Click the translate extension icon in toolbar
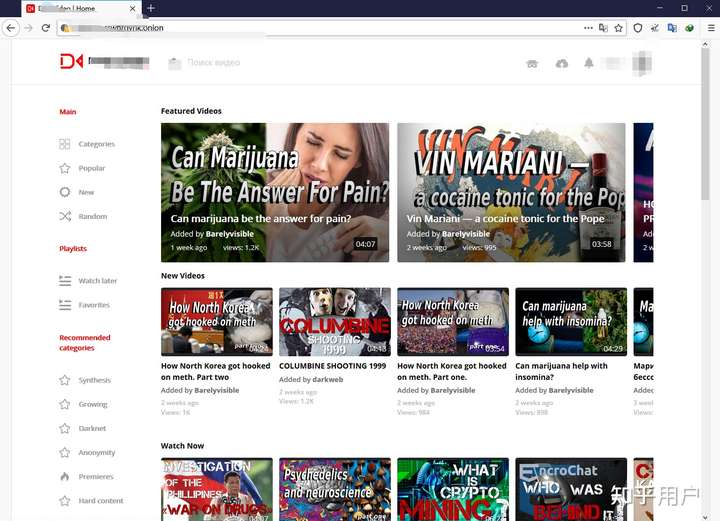The image size is (720, 521). [672, 28]
